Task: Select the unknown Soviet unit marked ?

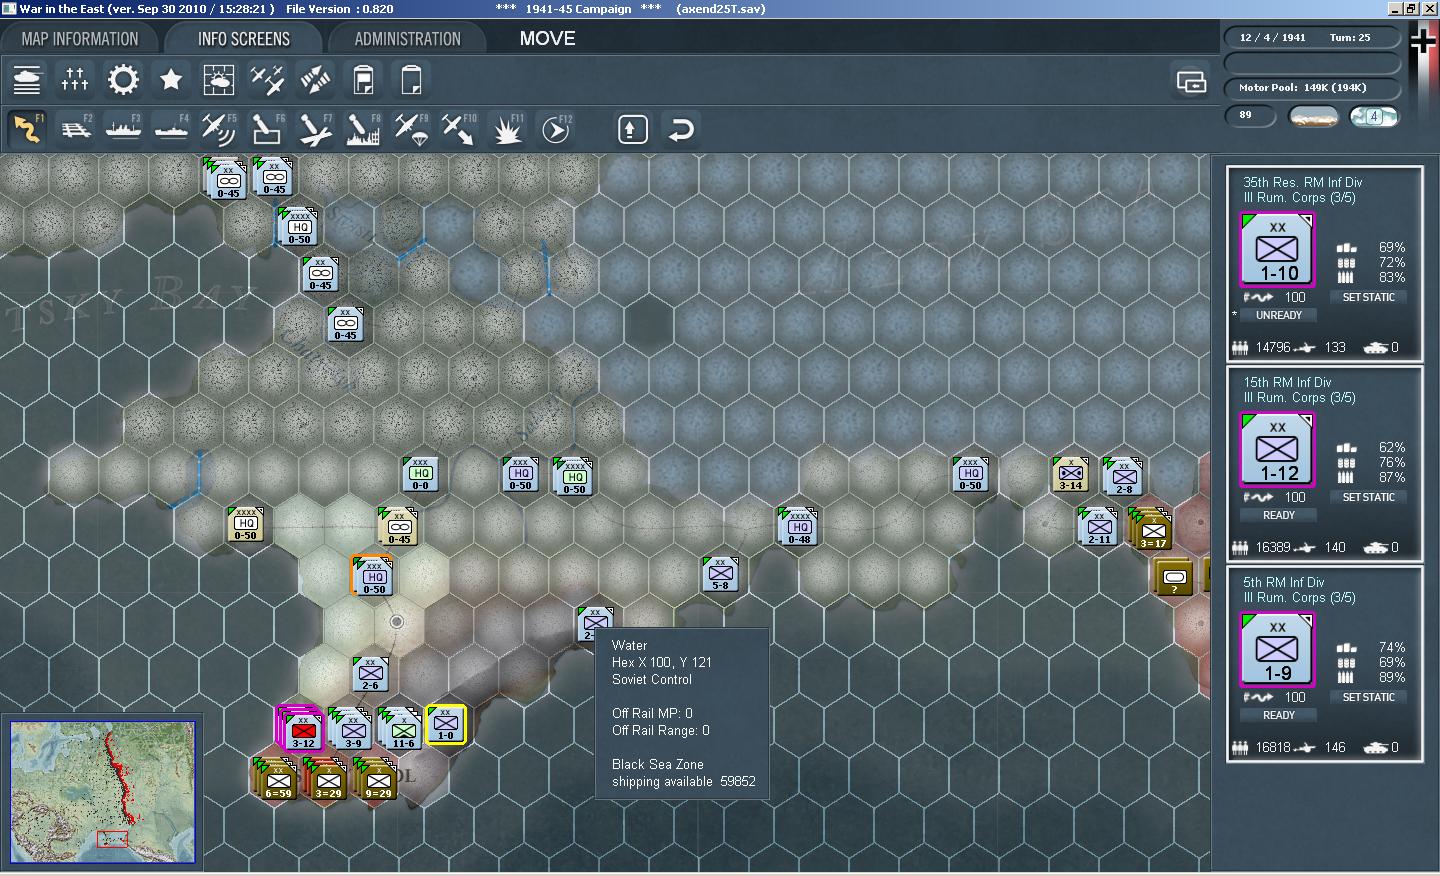Action: pos(1174,578)
